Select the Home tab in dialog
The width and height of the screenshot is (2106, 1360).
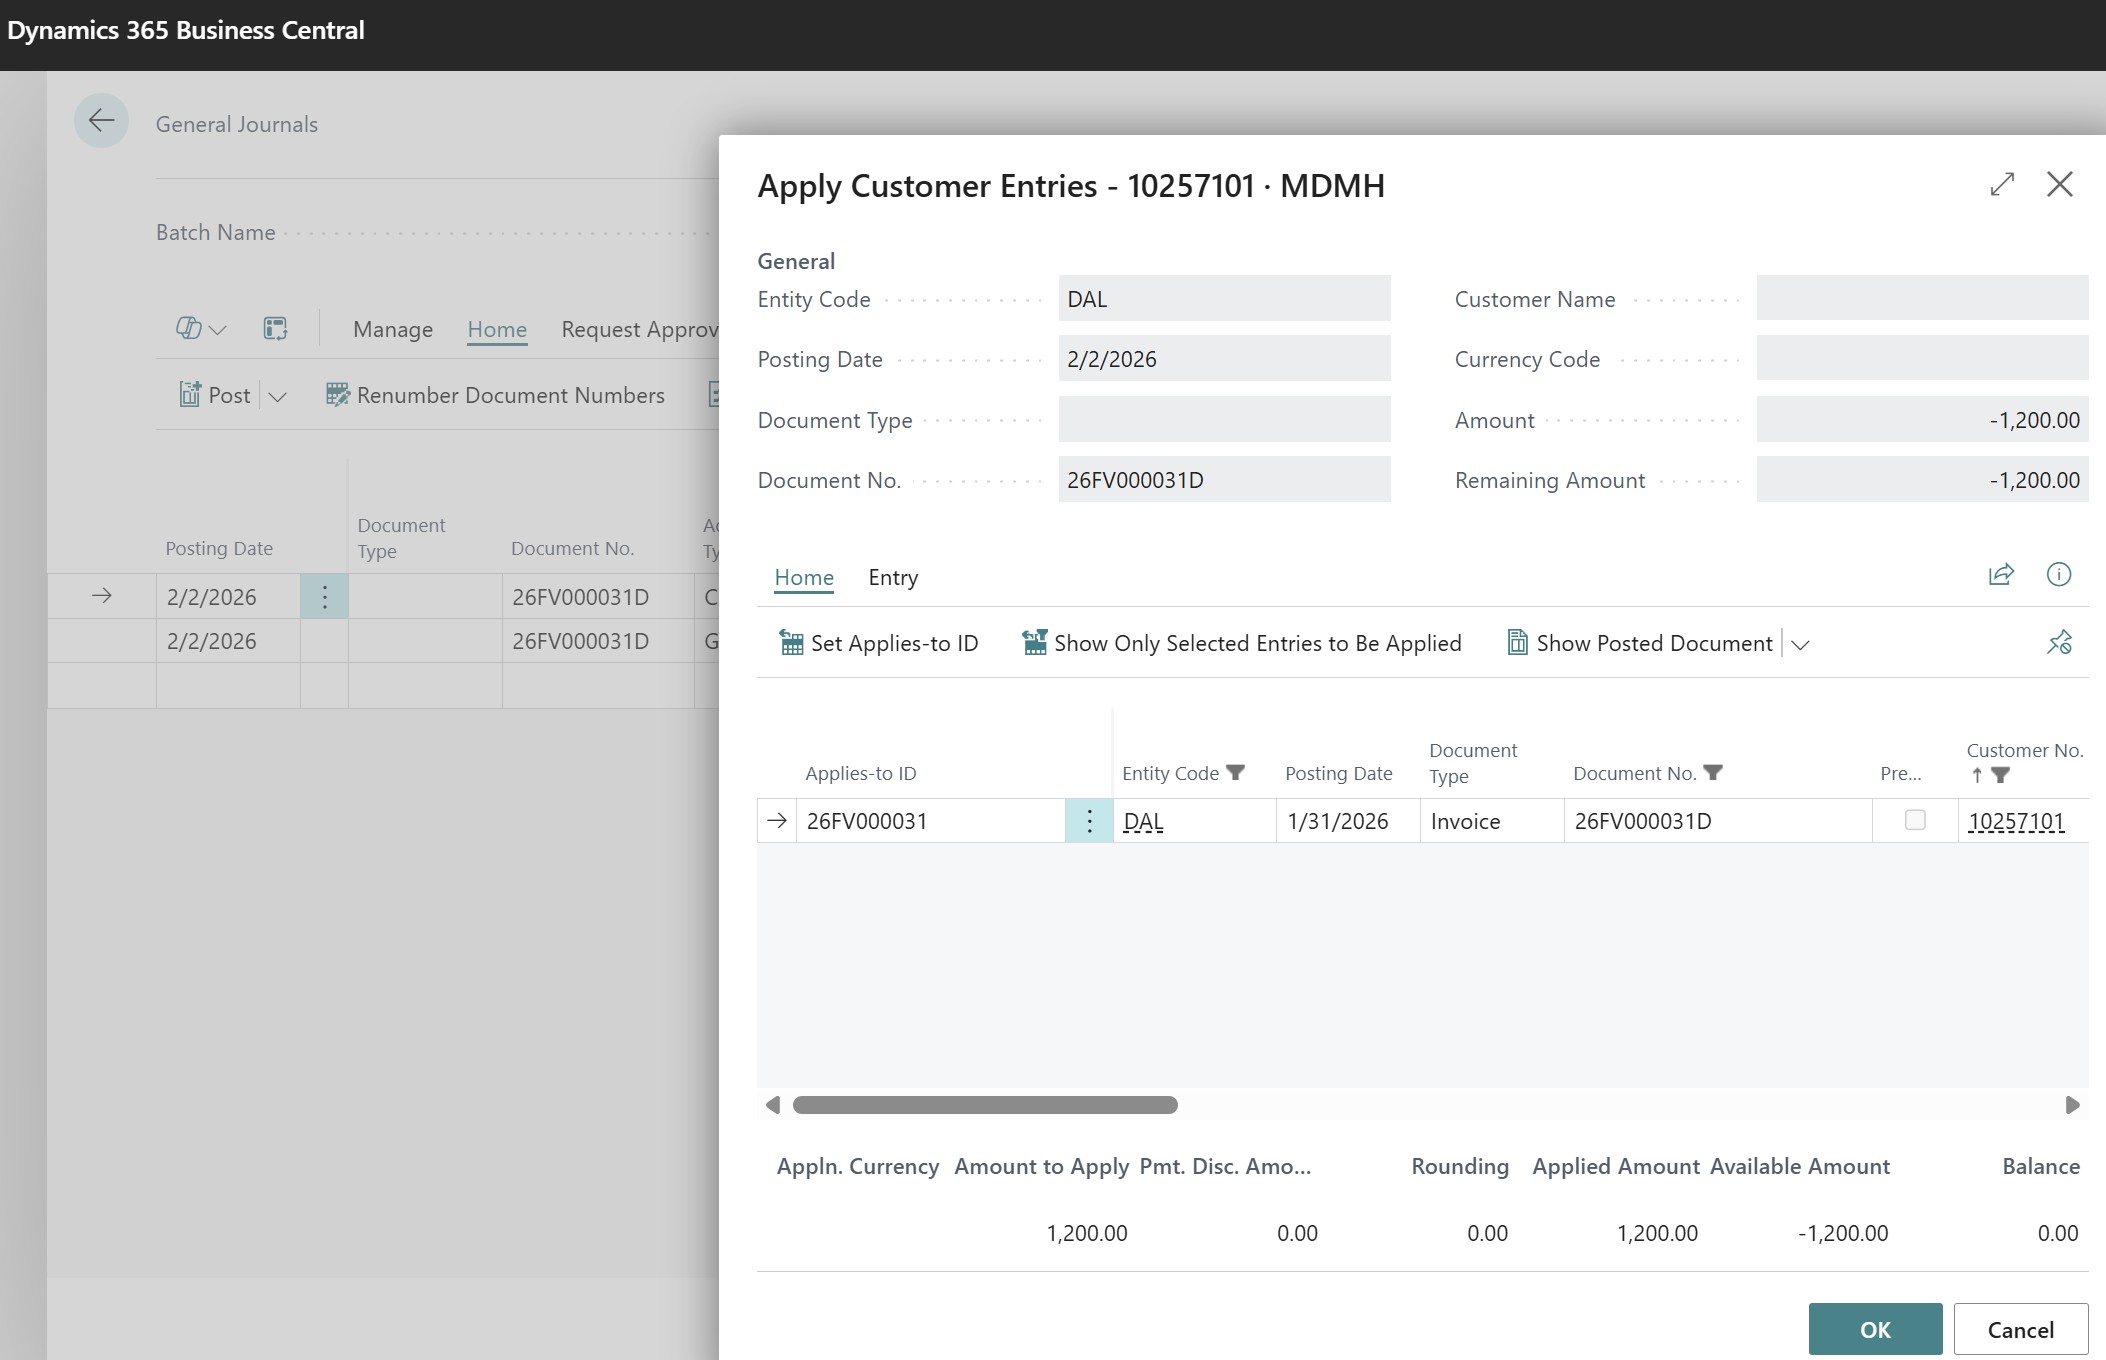click(x=803, y=577)
